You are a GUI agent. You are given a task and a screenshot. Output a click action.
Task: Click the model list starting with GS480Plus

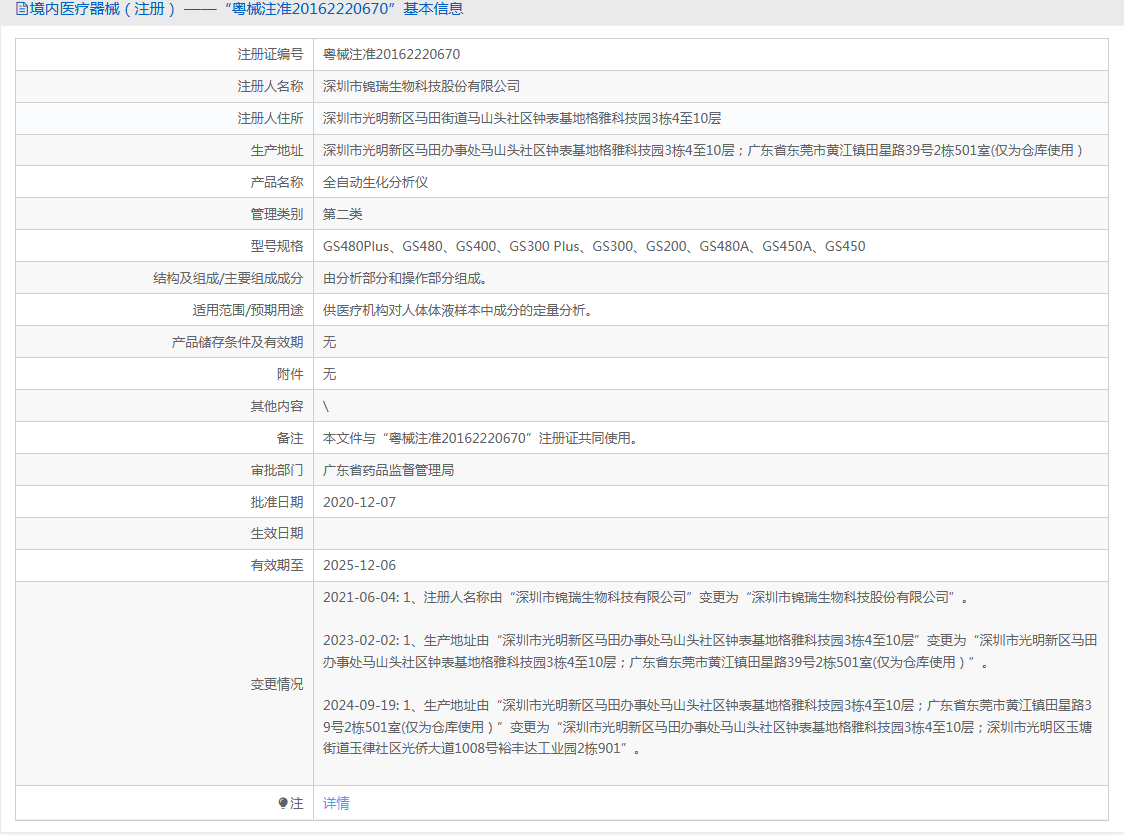coord(594,247)
